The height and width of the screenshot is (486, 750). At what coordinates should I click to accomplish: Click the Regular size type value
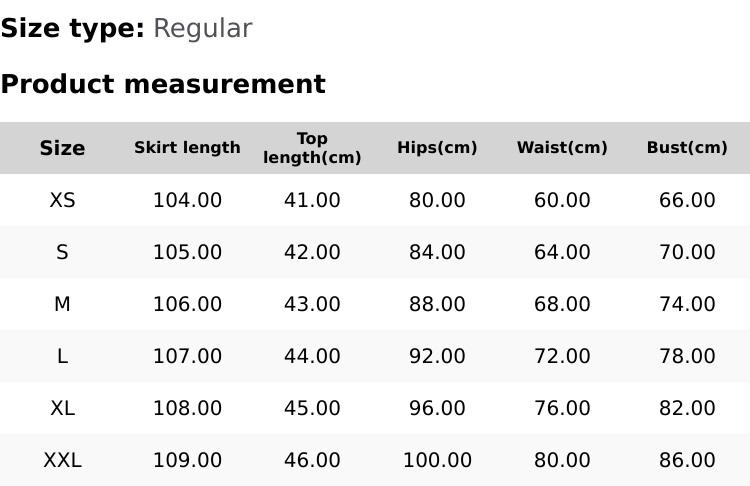click(202, 28)
